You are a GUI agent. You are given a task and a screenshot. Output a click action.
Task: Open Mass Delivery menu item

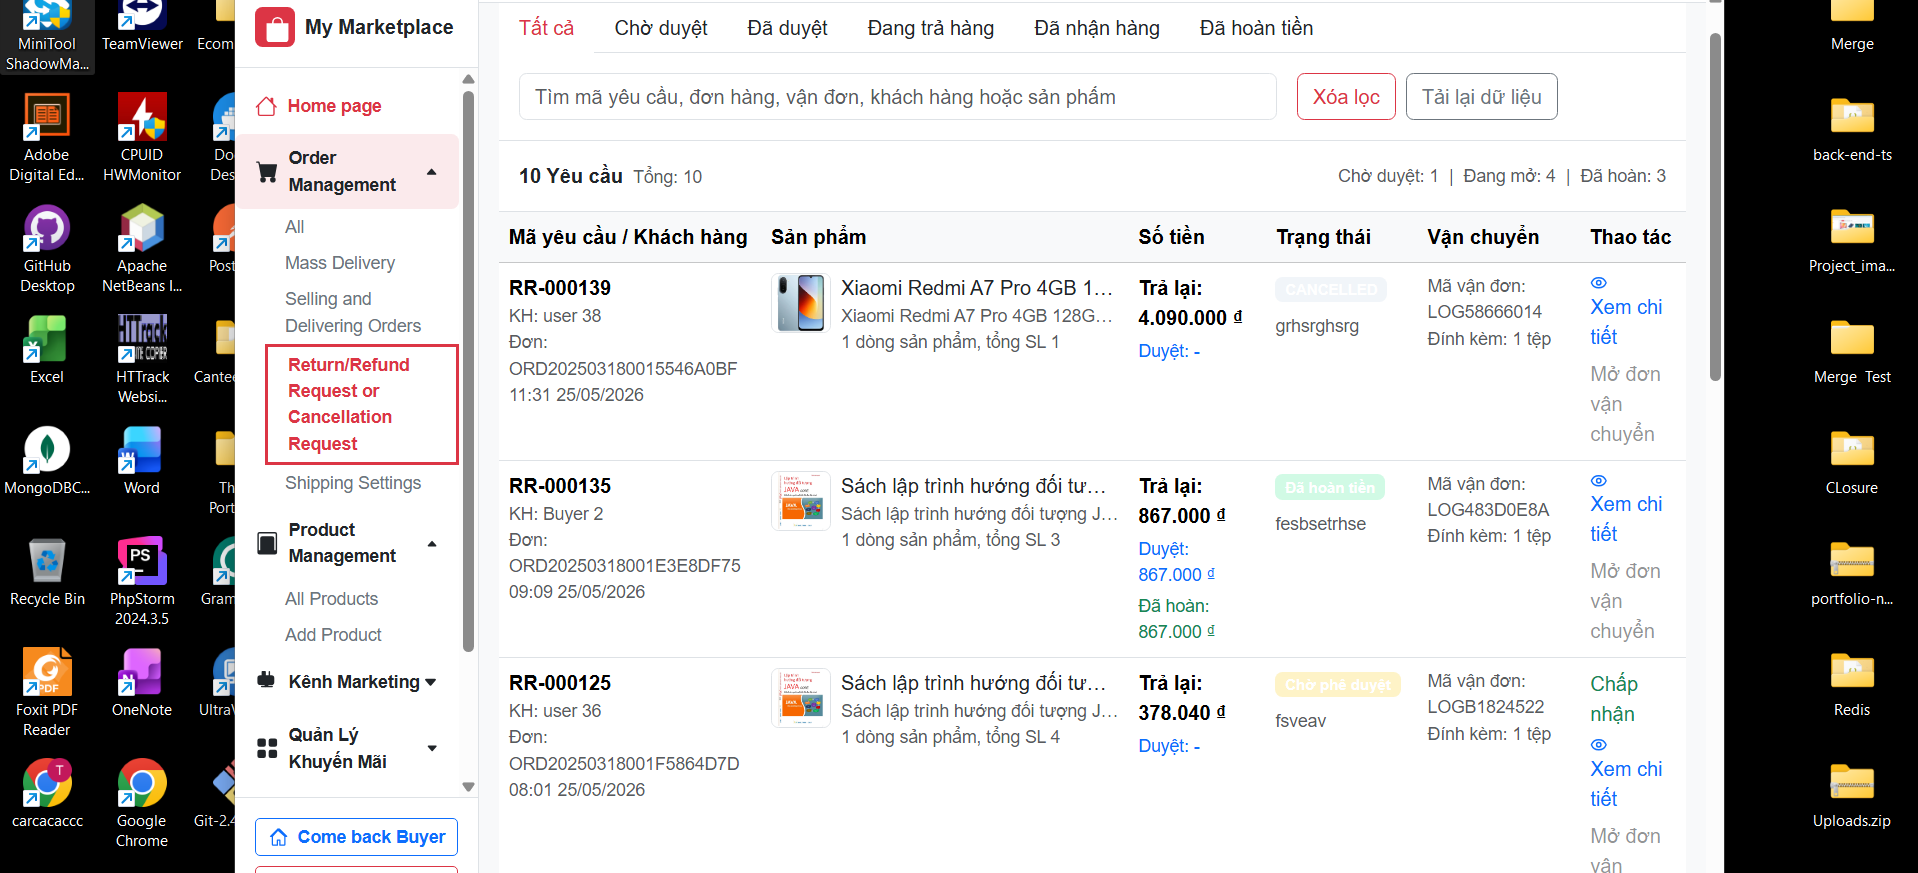coord(340,263)
